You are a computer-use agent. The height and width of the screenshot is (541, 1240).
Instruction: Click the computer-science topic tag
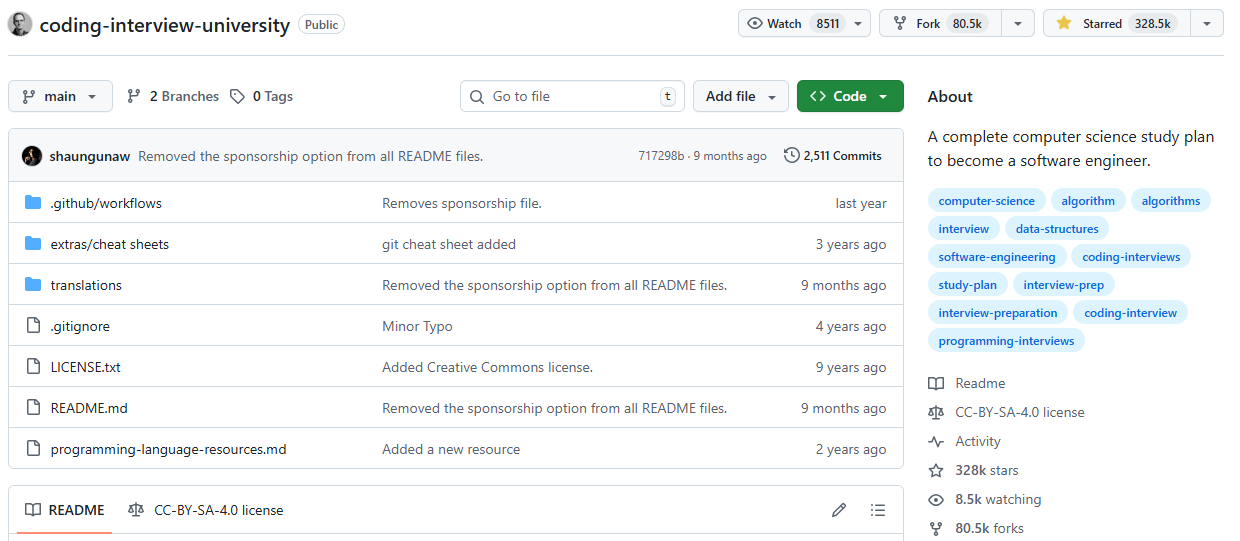986,201
